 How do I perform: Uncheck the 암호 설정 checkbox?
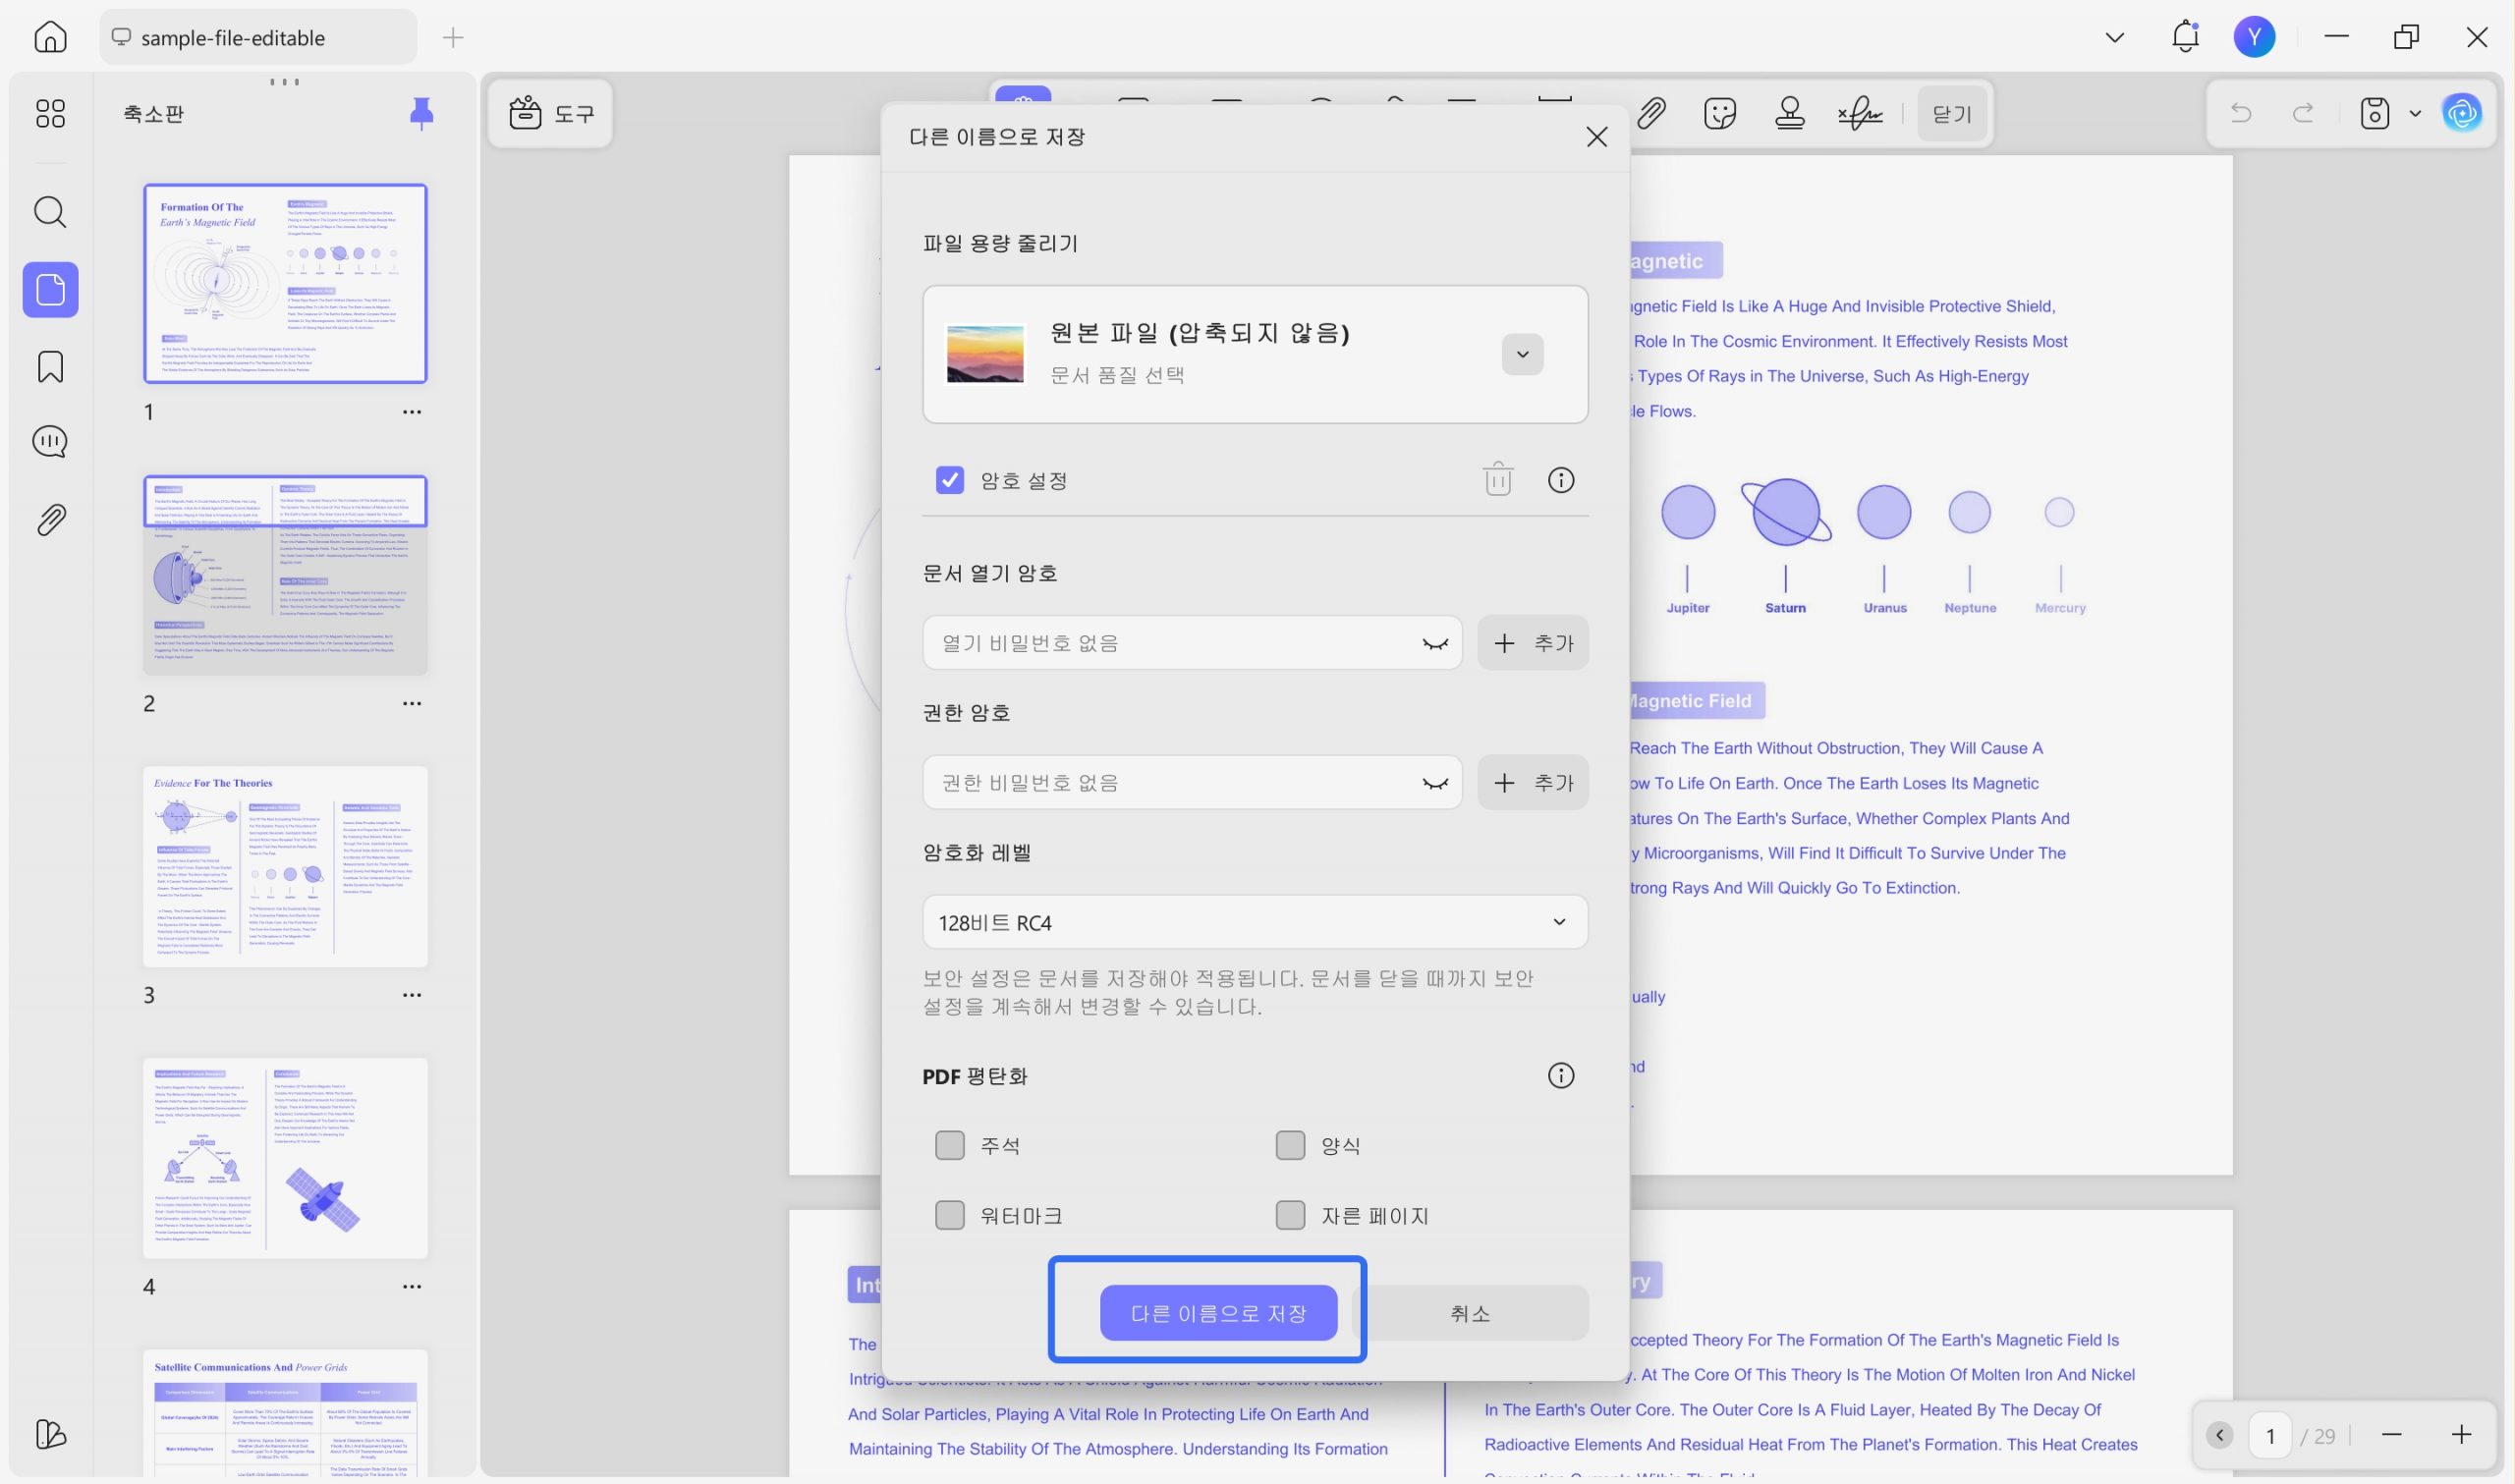pos(949,480)
